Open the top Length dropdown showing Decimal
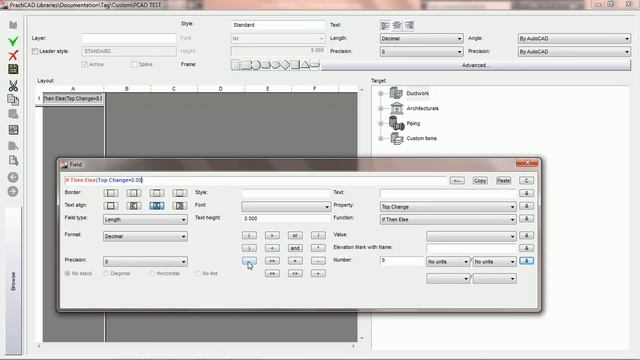The height and width of the screenshot is (360, 640). click(422, 38)
